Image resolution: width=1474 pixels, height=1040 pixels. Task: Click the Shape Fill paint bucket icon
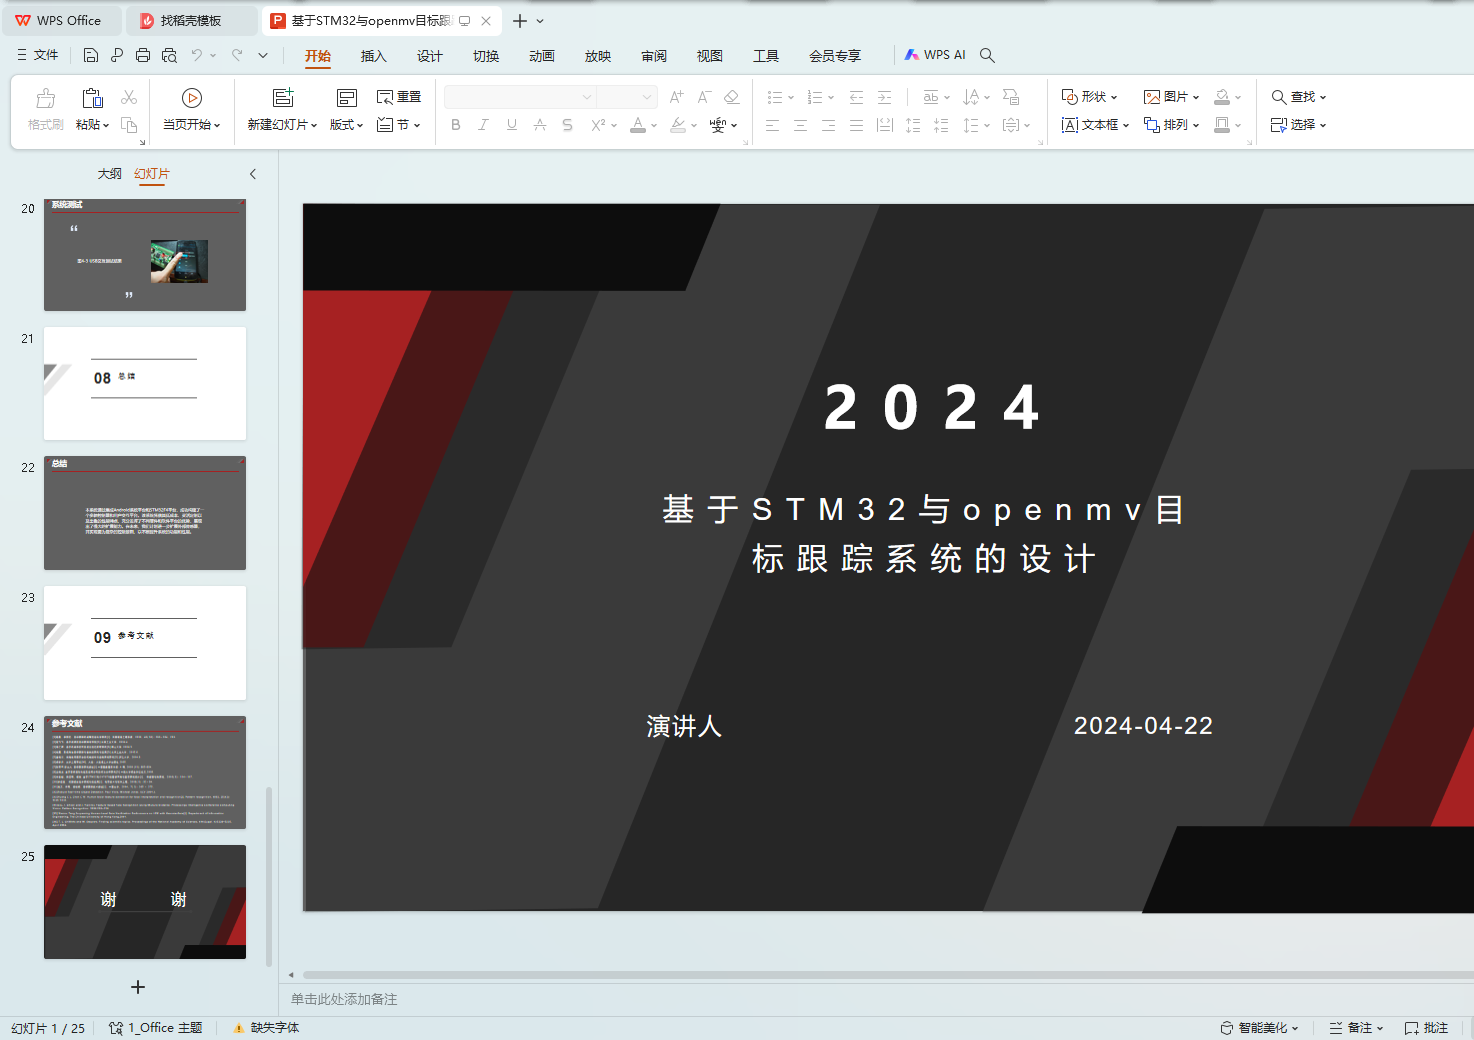pyautogui.click(x=1222, y=97)
